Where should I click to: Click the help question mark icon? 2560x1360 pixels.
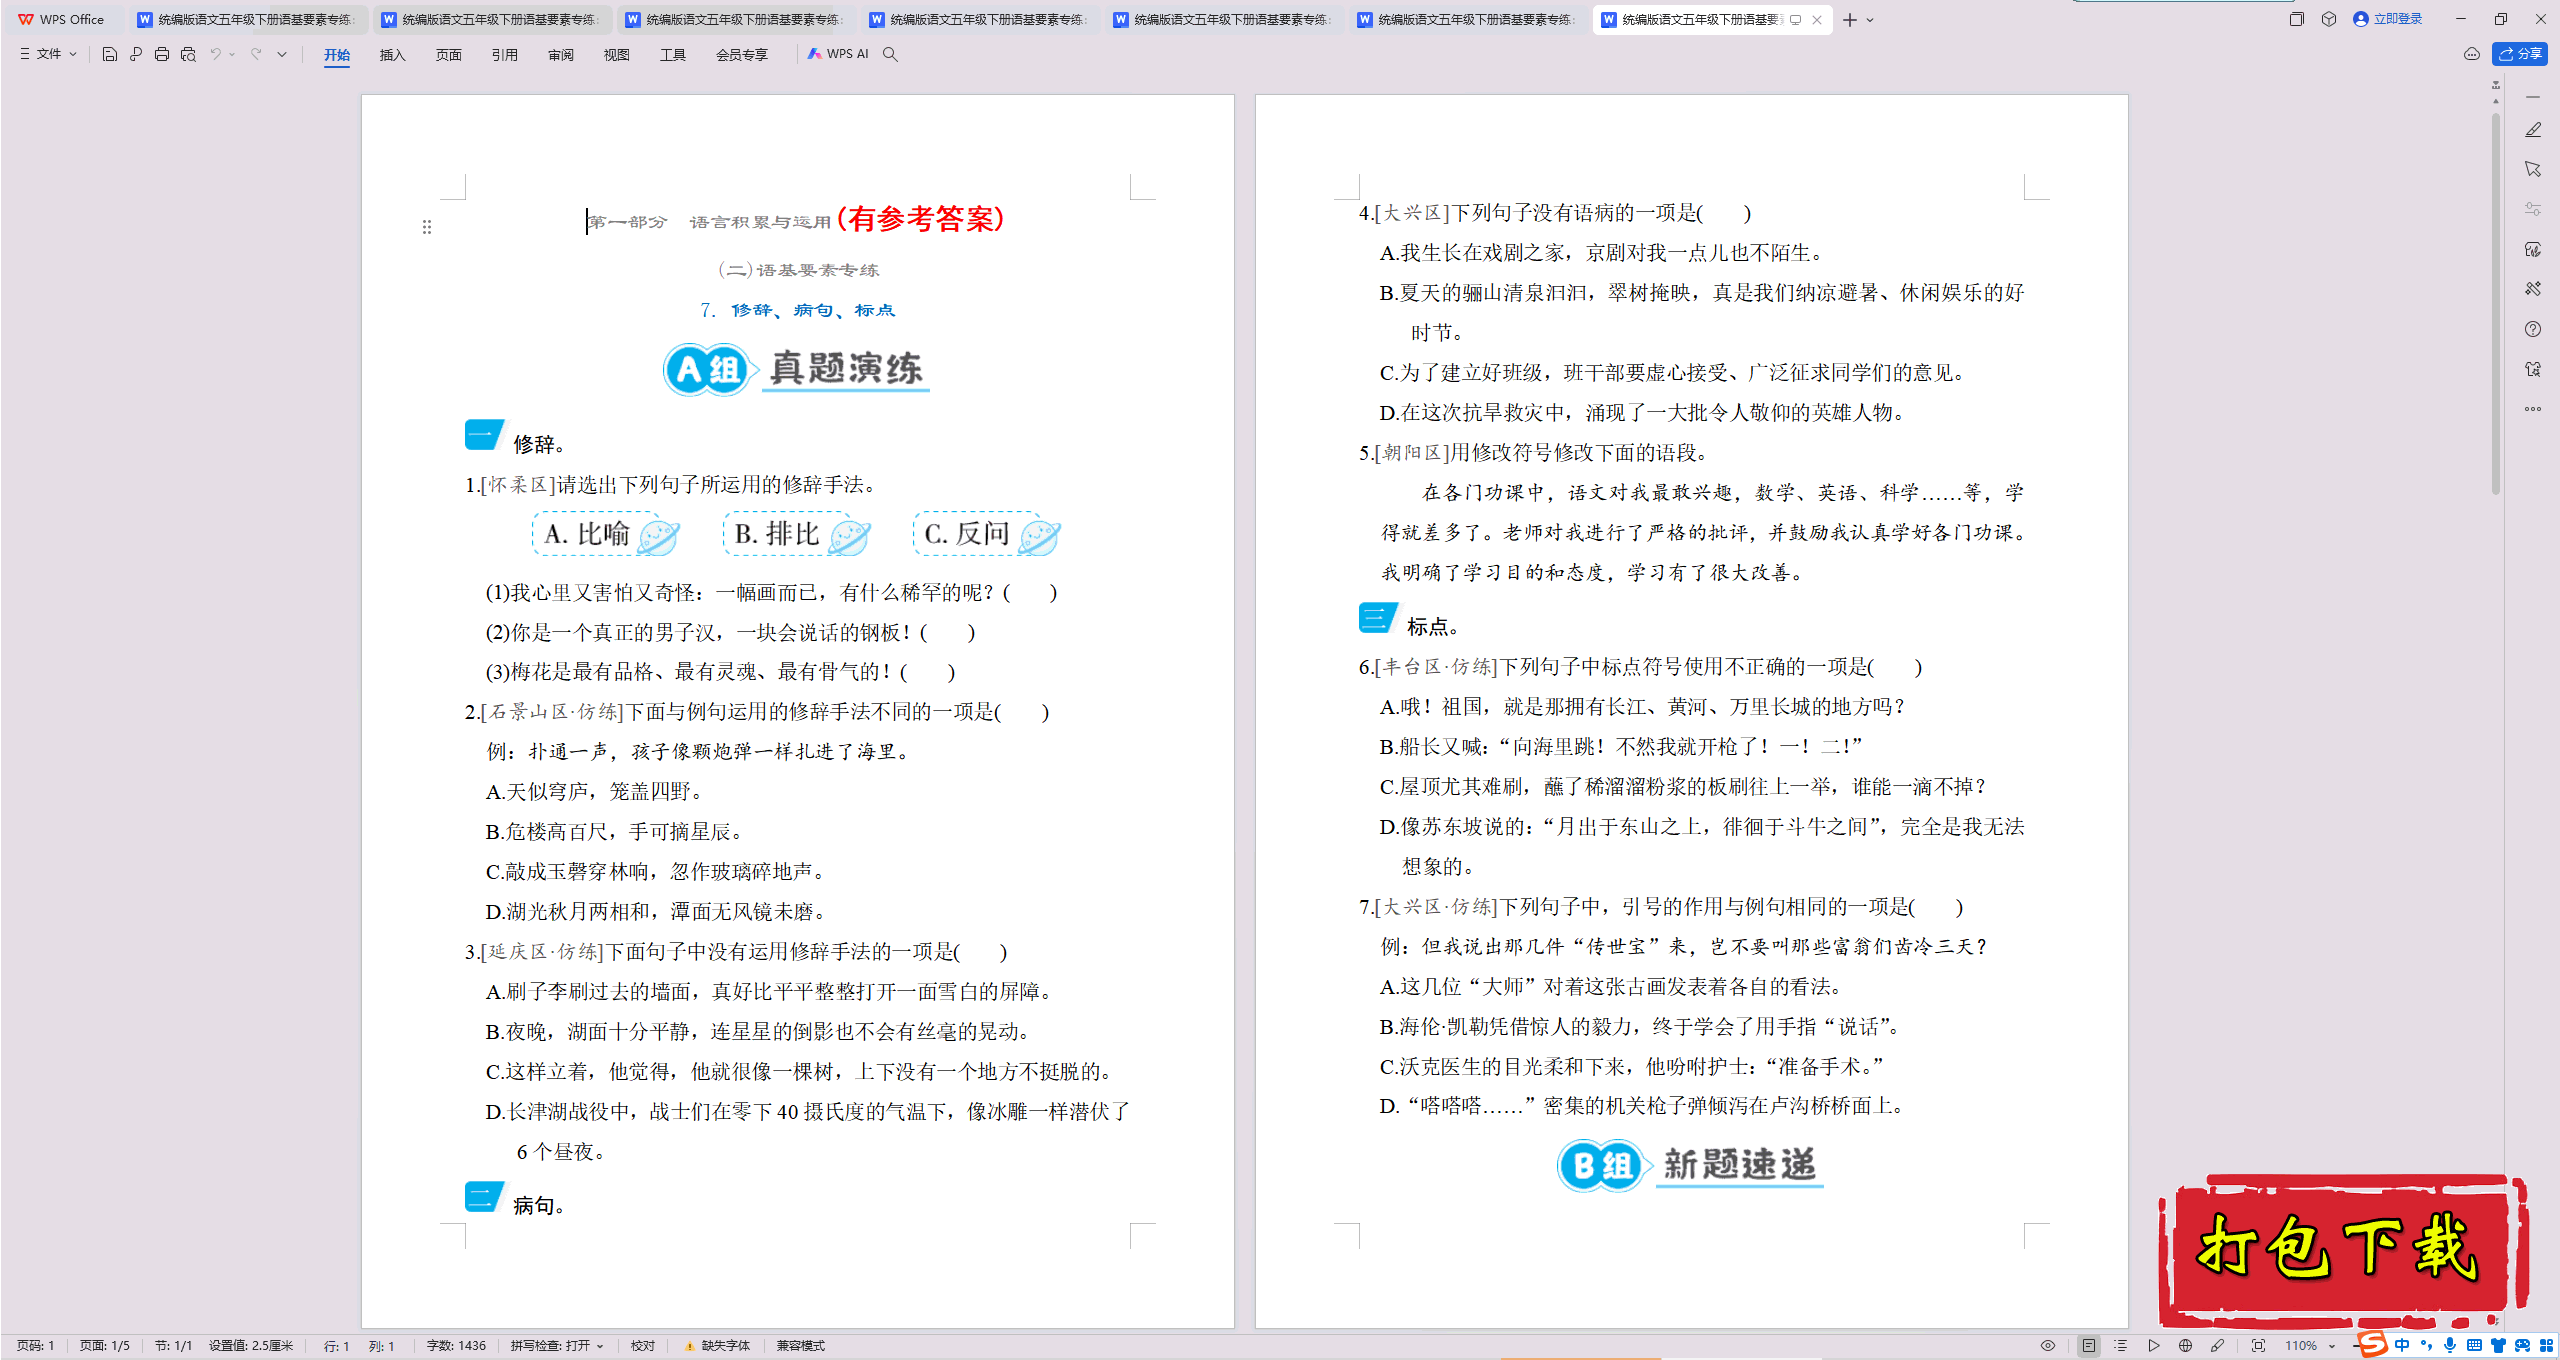2533,329
